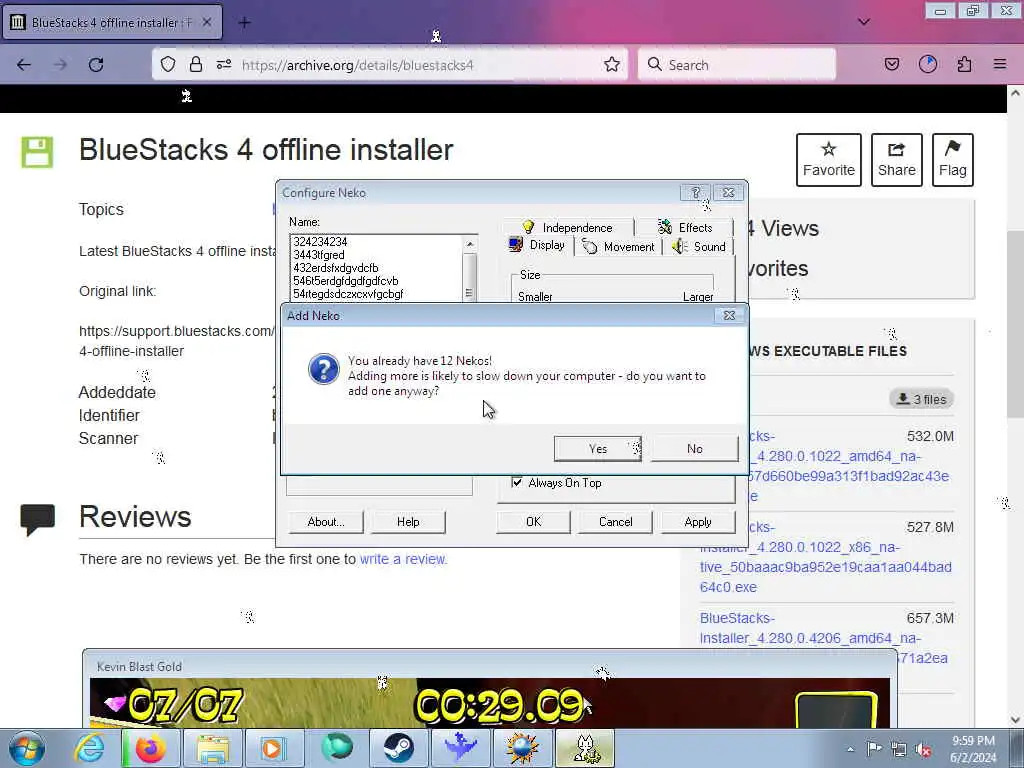The width and height of the screenshot is (1024, 768).
Task: Click the green orb taskbar icon
Action: 336,748
